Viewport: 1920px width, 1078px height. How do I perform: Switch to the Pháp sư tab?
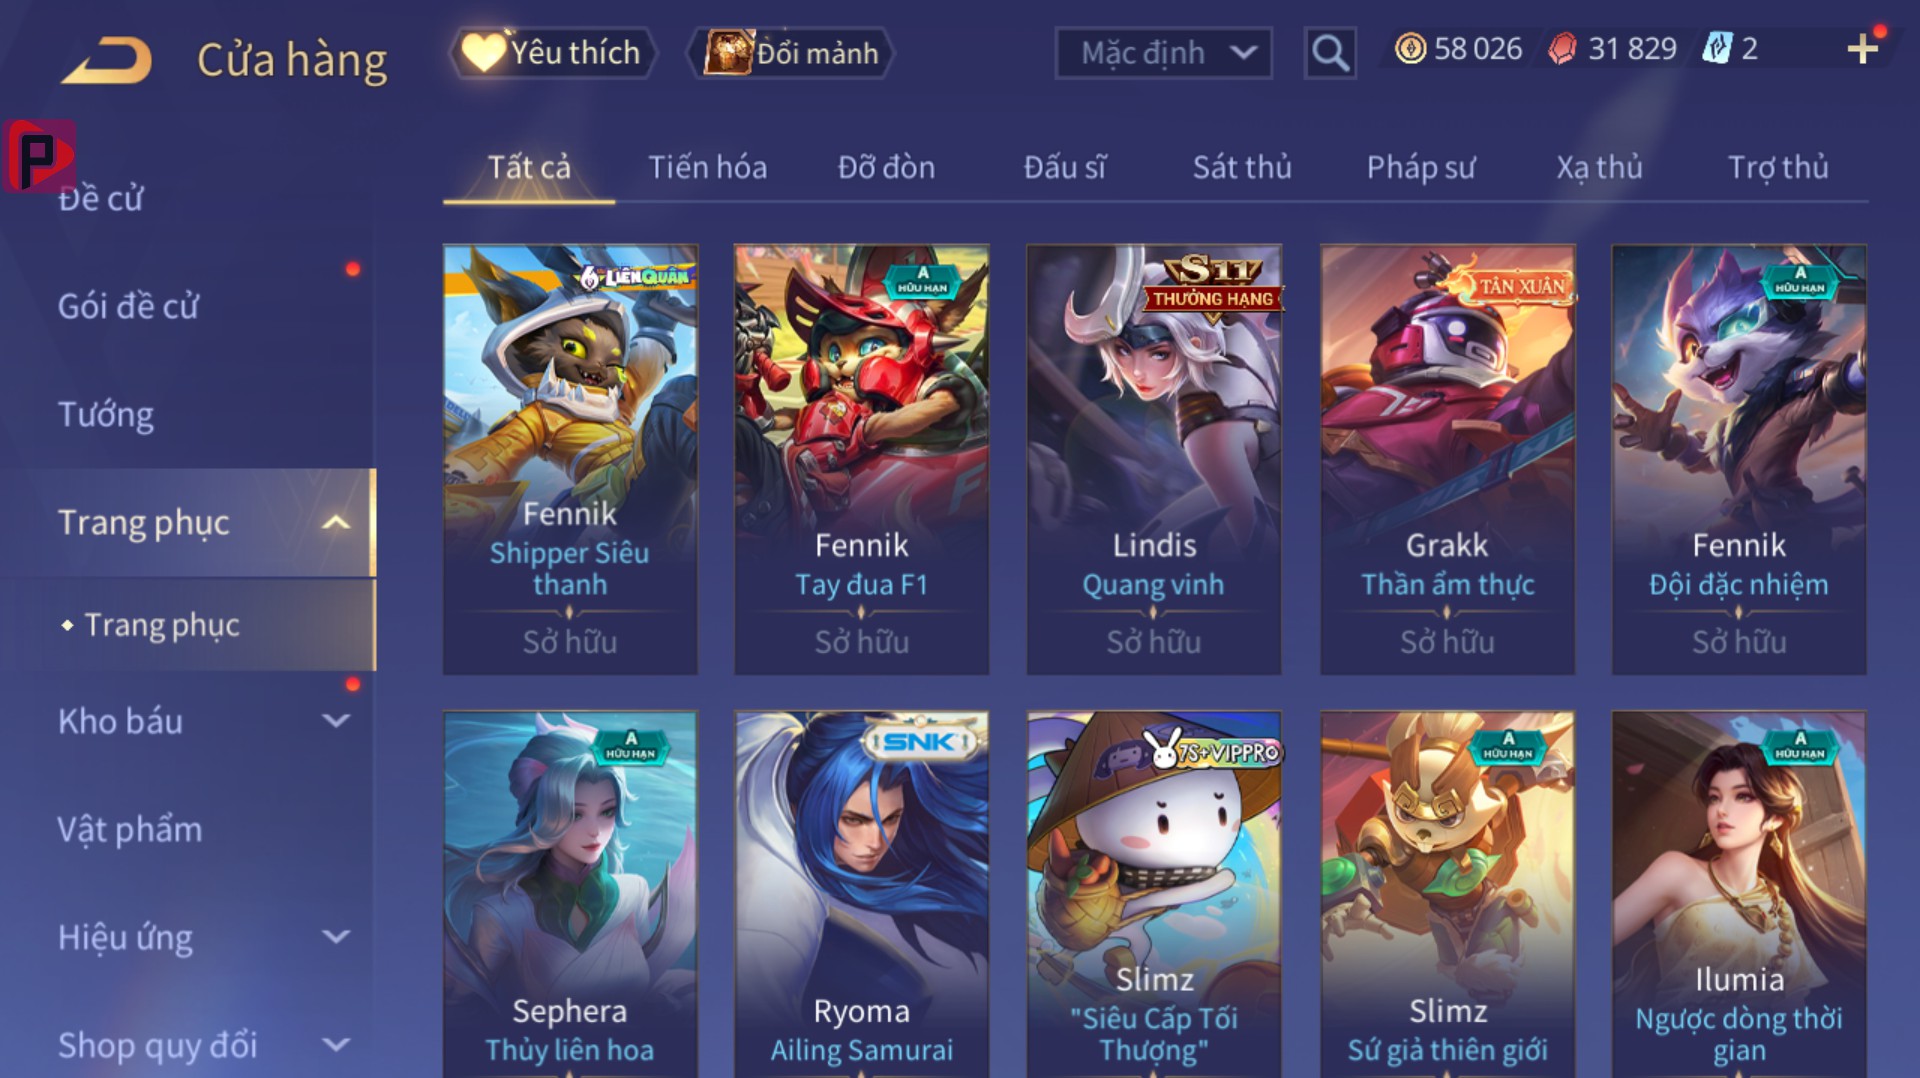[1420, 167]
